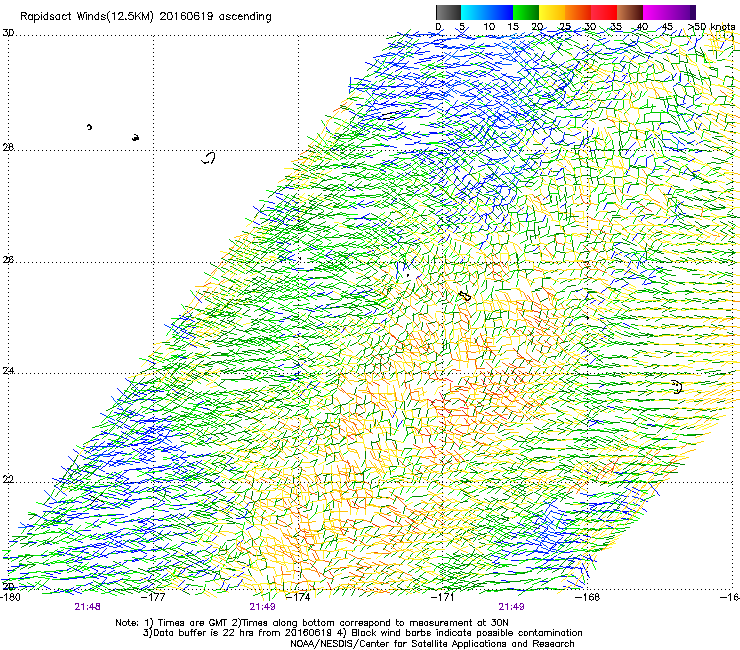Click the "45" legend scale label

pos(667,27)
